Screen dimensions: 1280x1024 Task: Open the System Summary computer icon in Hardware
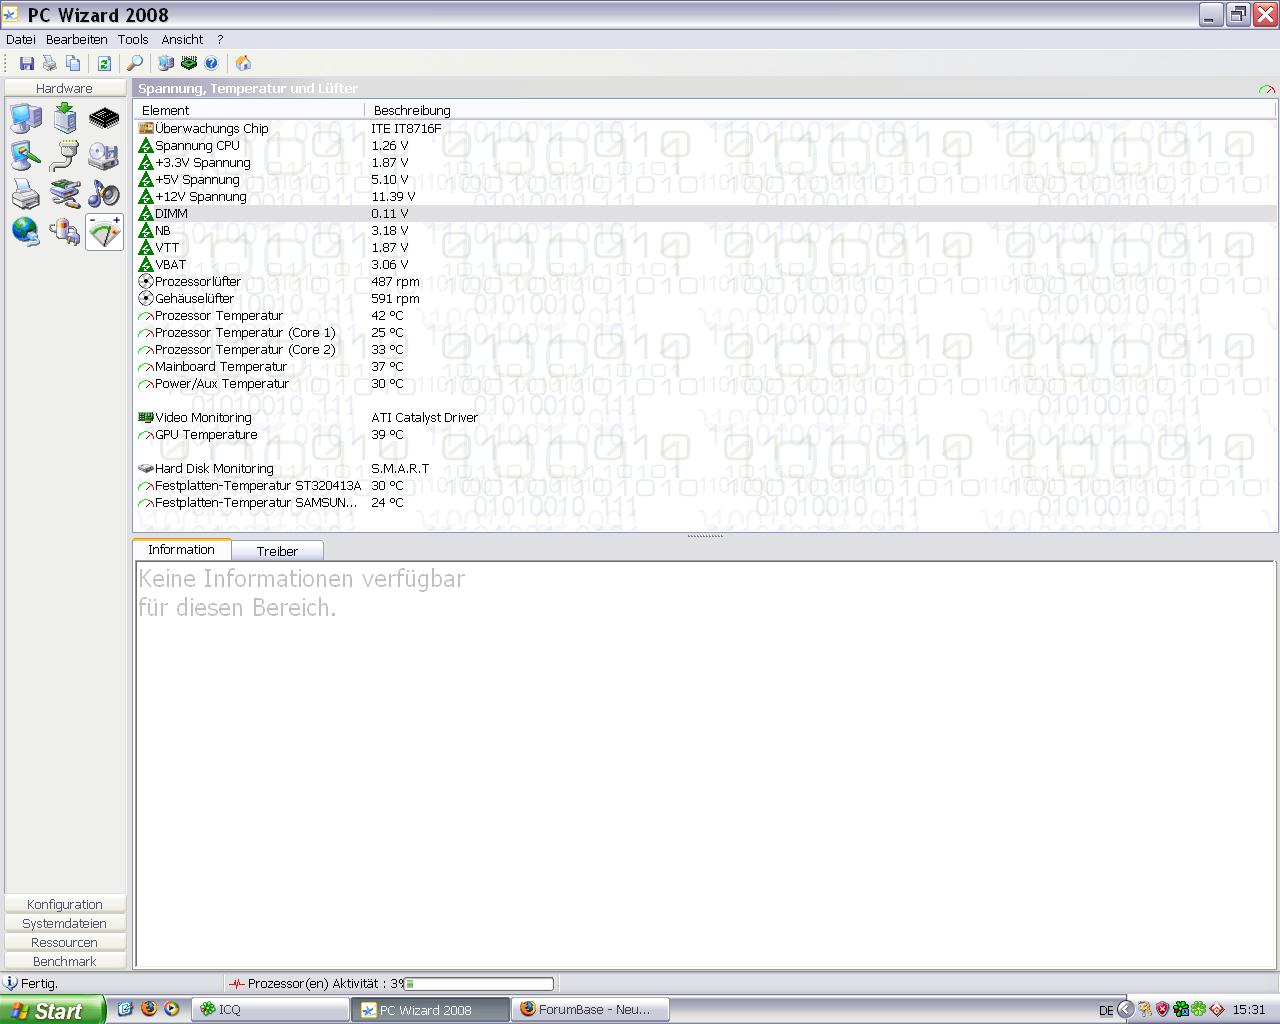tap(26, 118)
